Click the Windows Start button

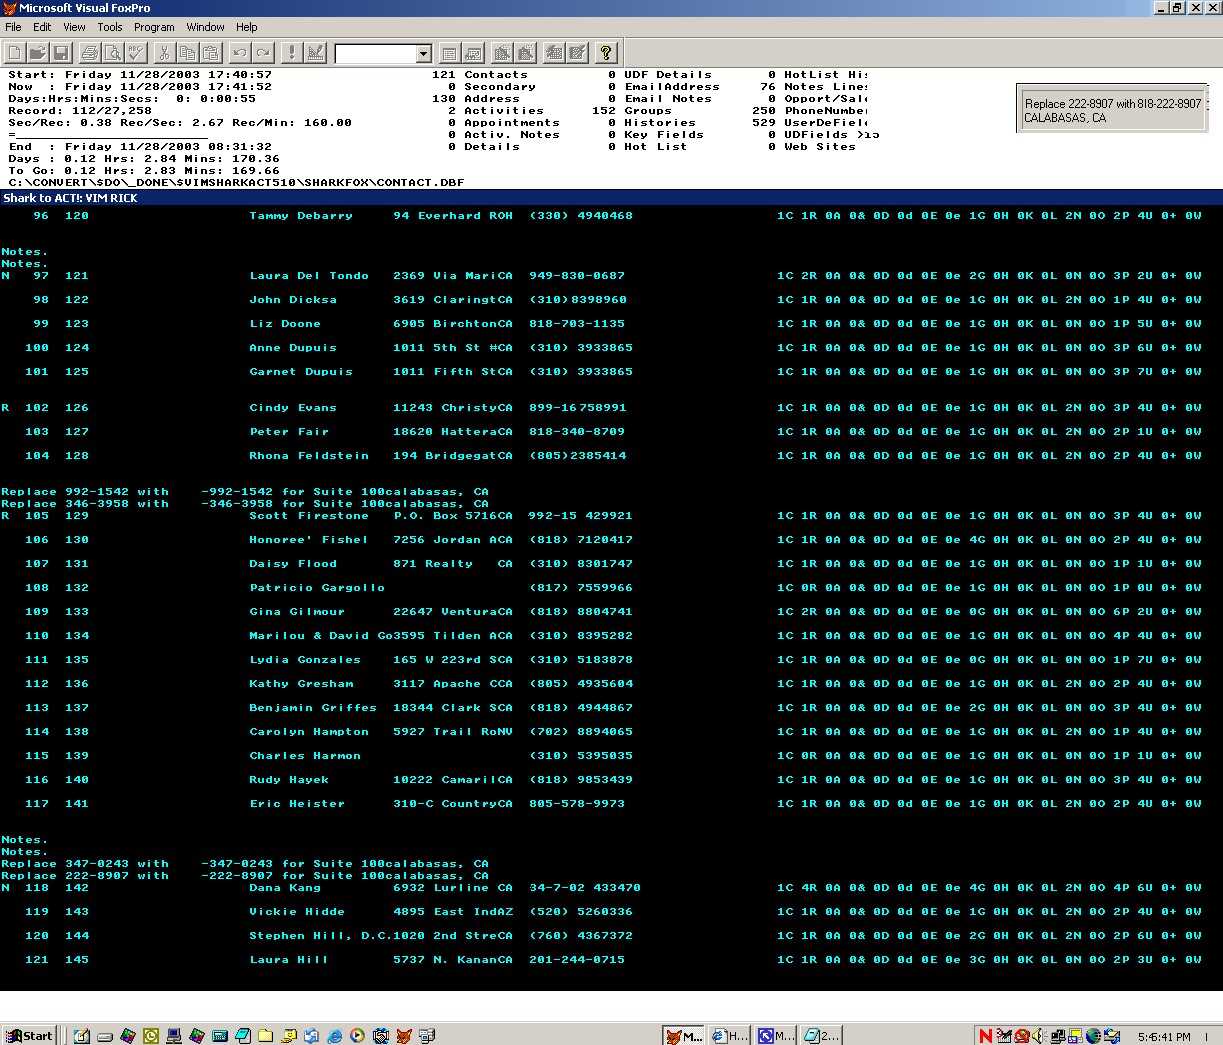(x=28, y=1036)
